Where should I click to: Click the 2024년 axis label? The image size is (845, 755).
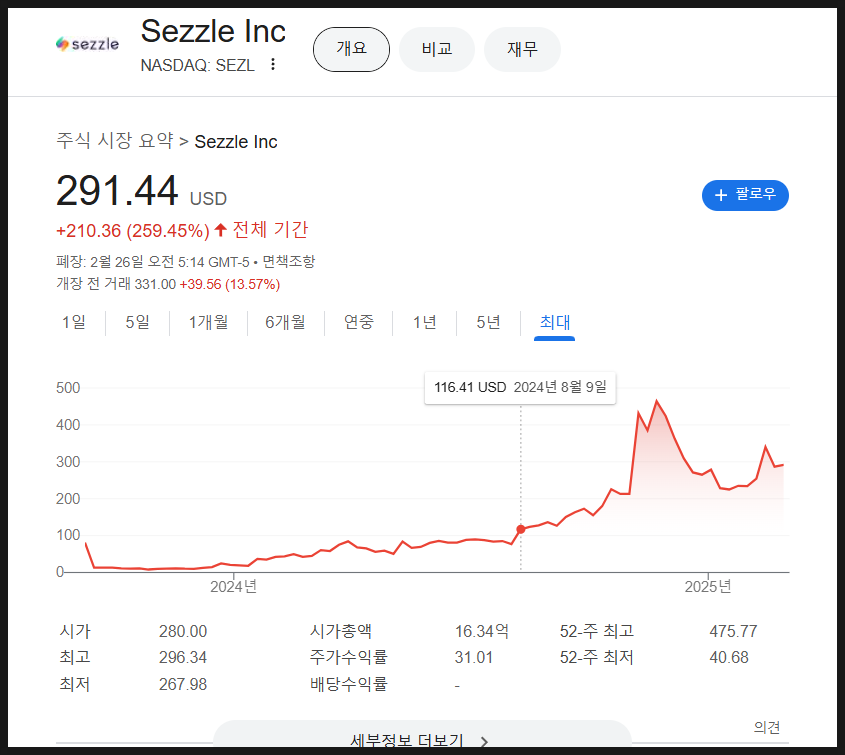pos(233,587)
